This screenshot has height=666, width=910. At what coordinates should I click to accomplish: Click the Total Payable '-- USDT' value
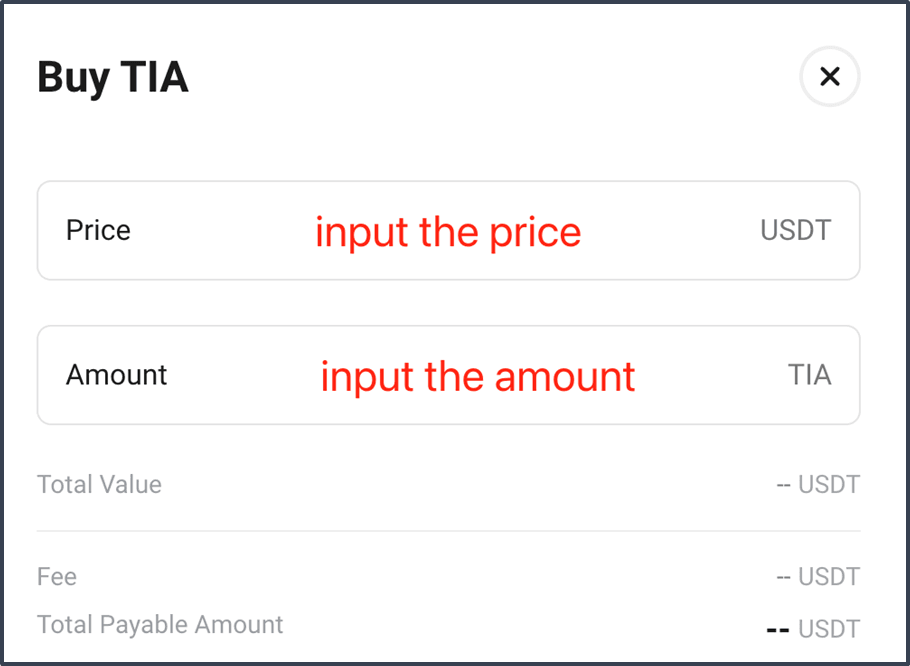[813, 629]
